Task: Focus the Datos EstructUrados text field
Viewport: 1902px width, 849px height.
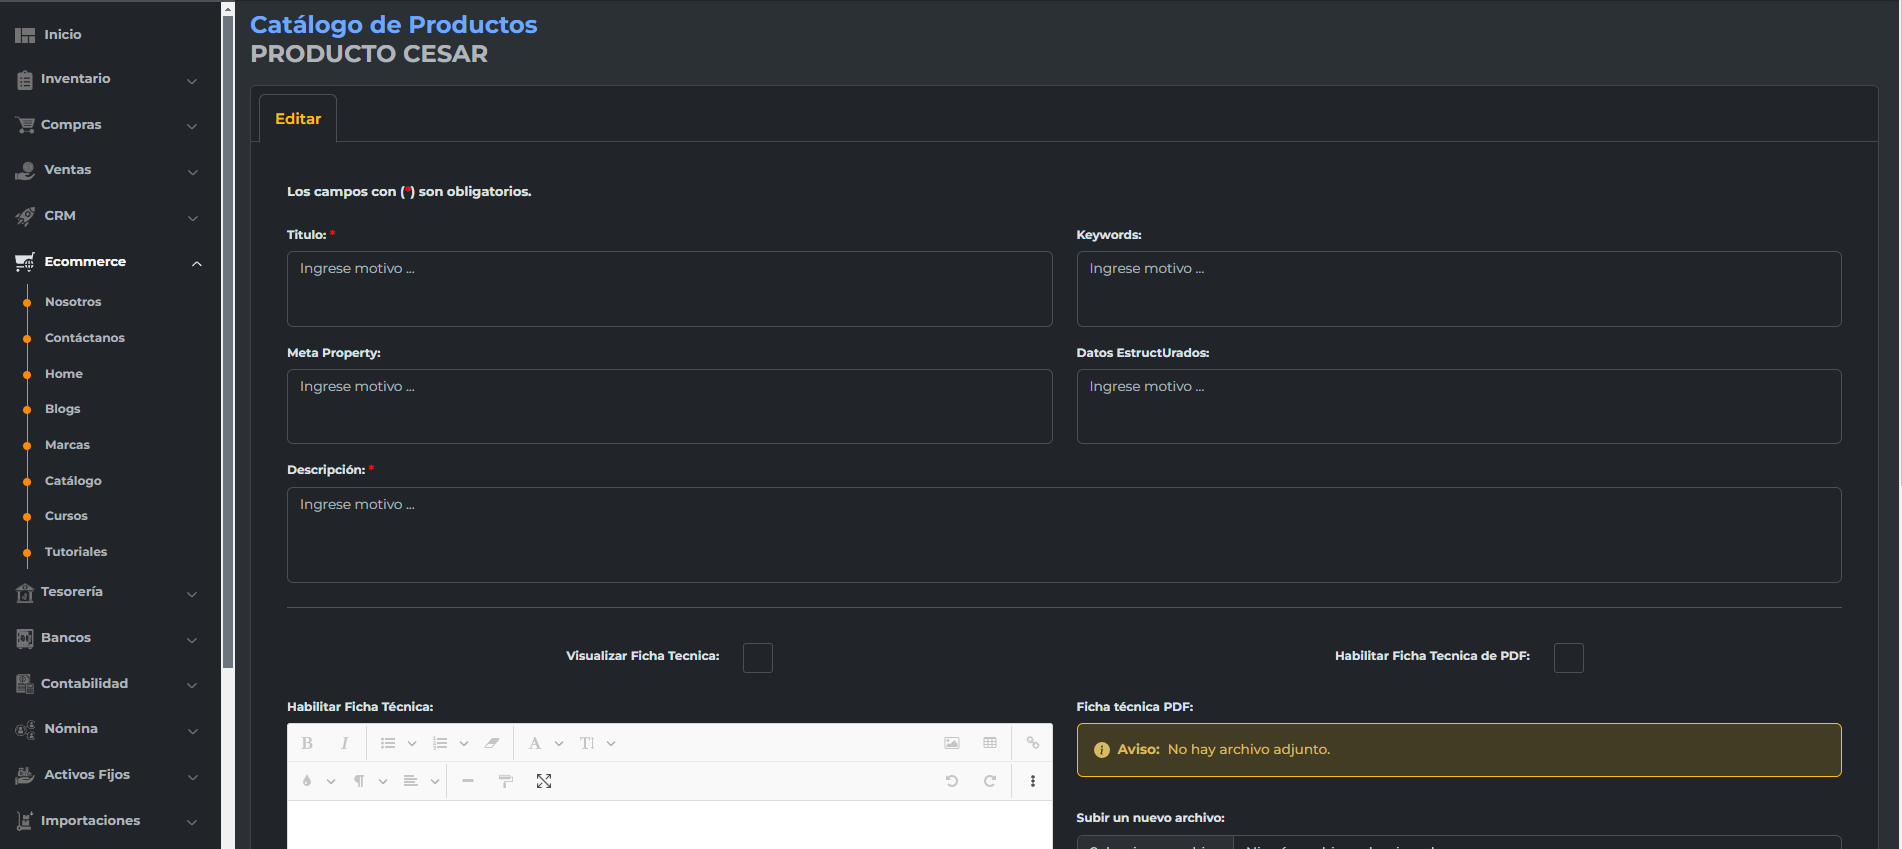Action: coord(1458,407)
